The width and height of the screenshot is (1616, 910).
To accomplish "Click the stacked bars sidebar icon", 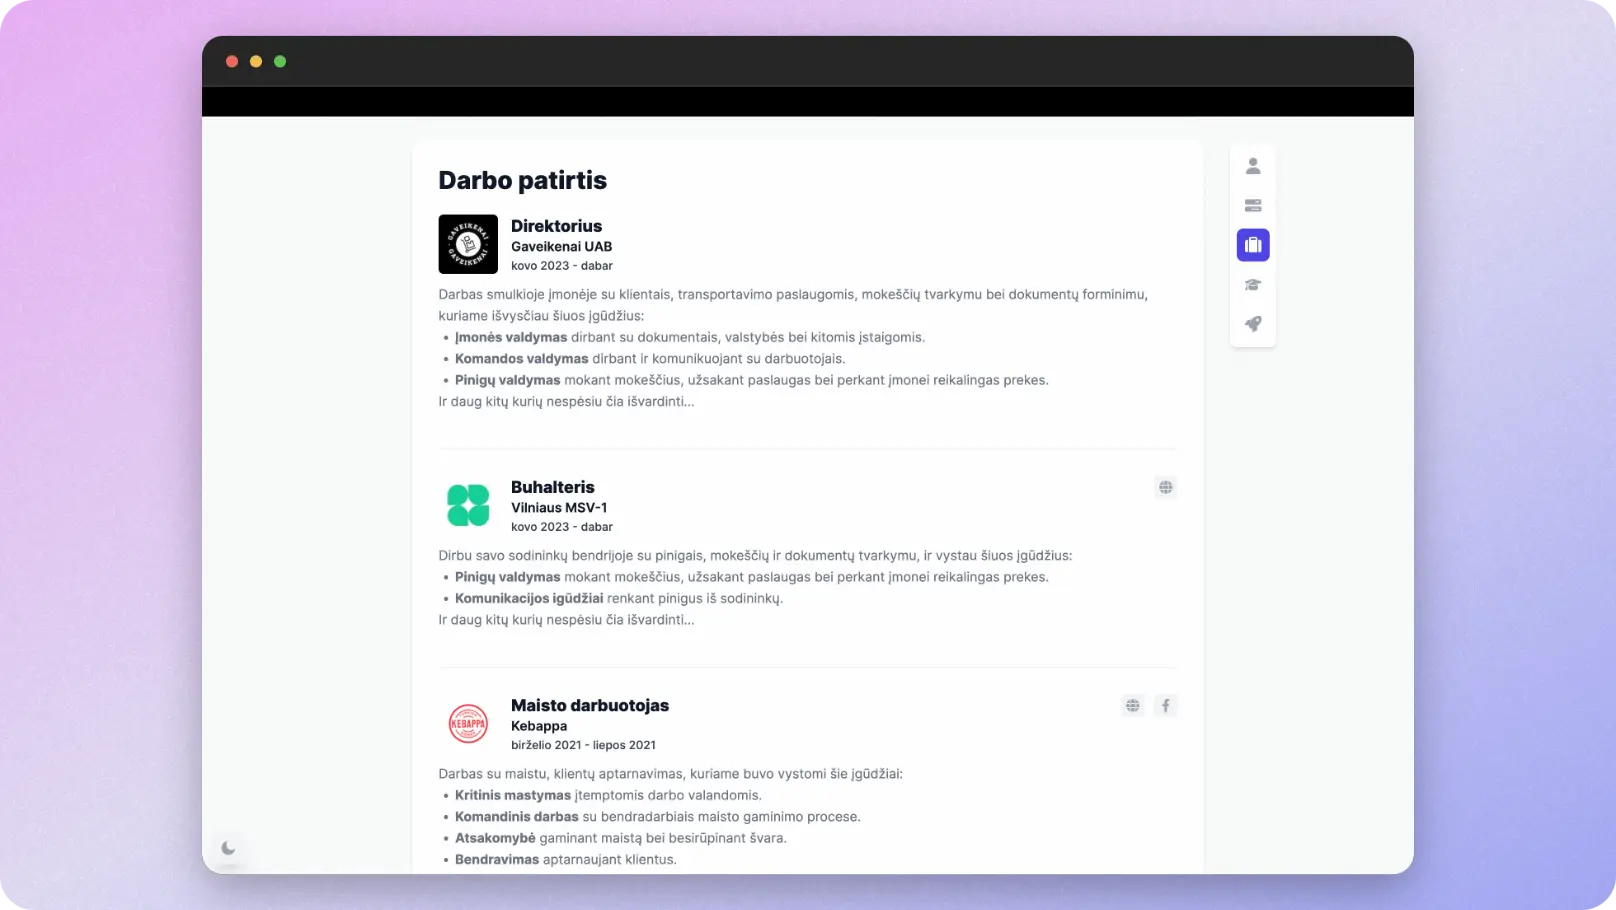I will tap(1253, 206).
